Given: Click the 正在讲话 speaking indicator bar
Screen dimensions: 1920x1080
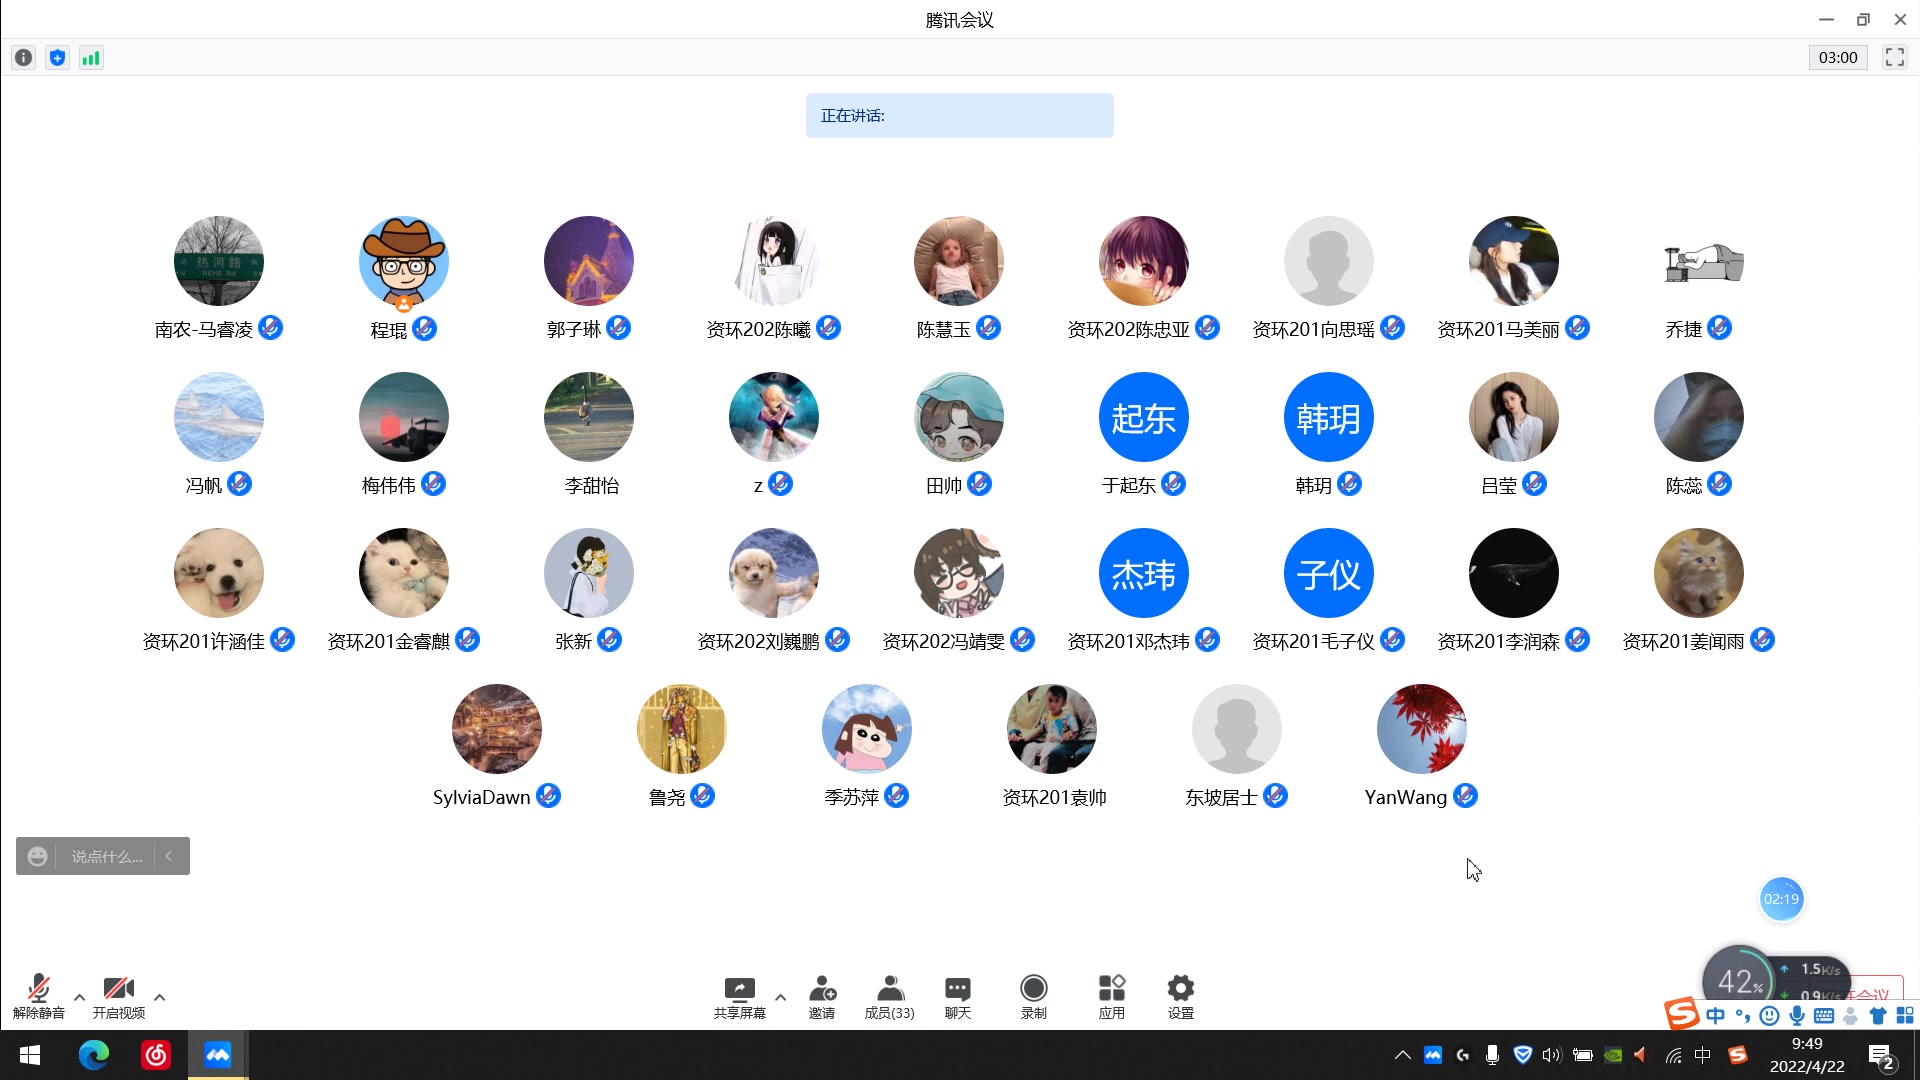Looking at the screenshot, I should pos(959,116).
